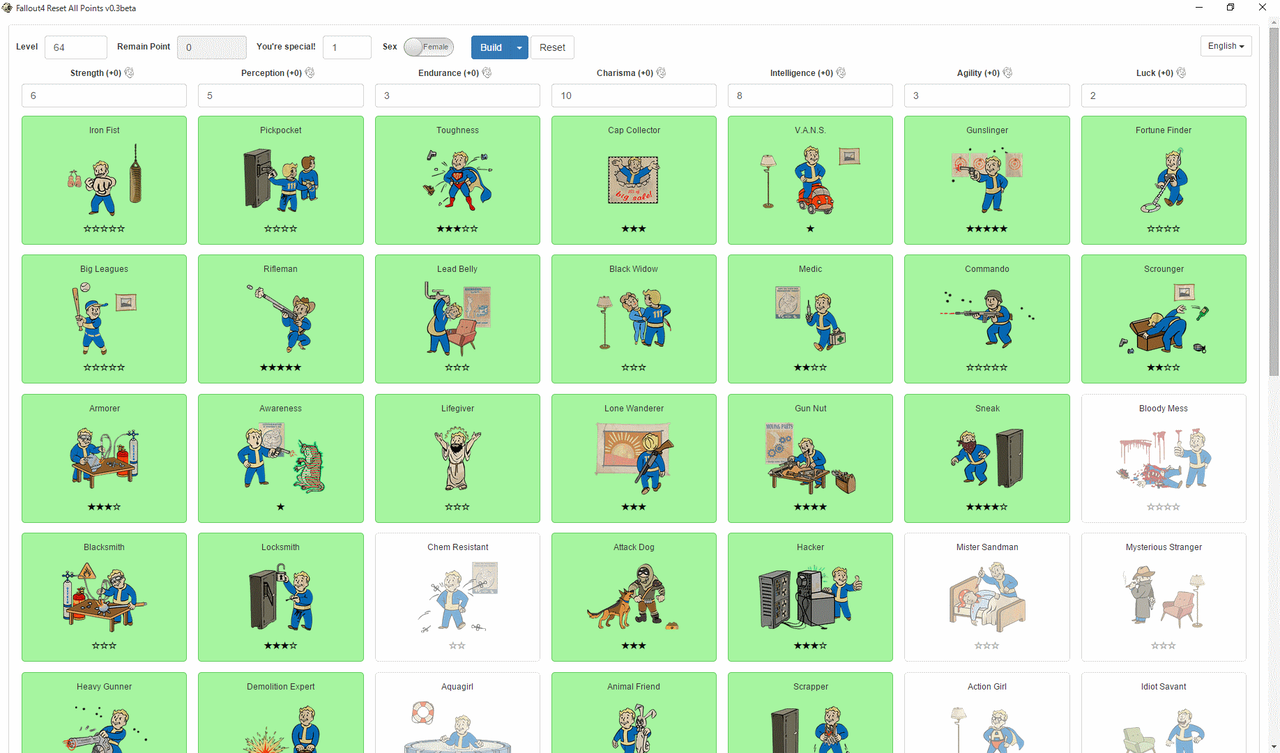Click the Agility value field

coord(988,95)
